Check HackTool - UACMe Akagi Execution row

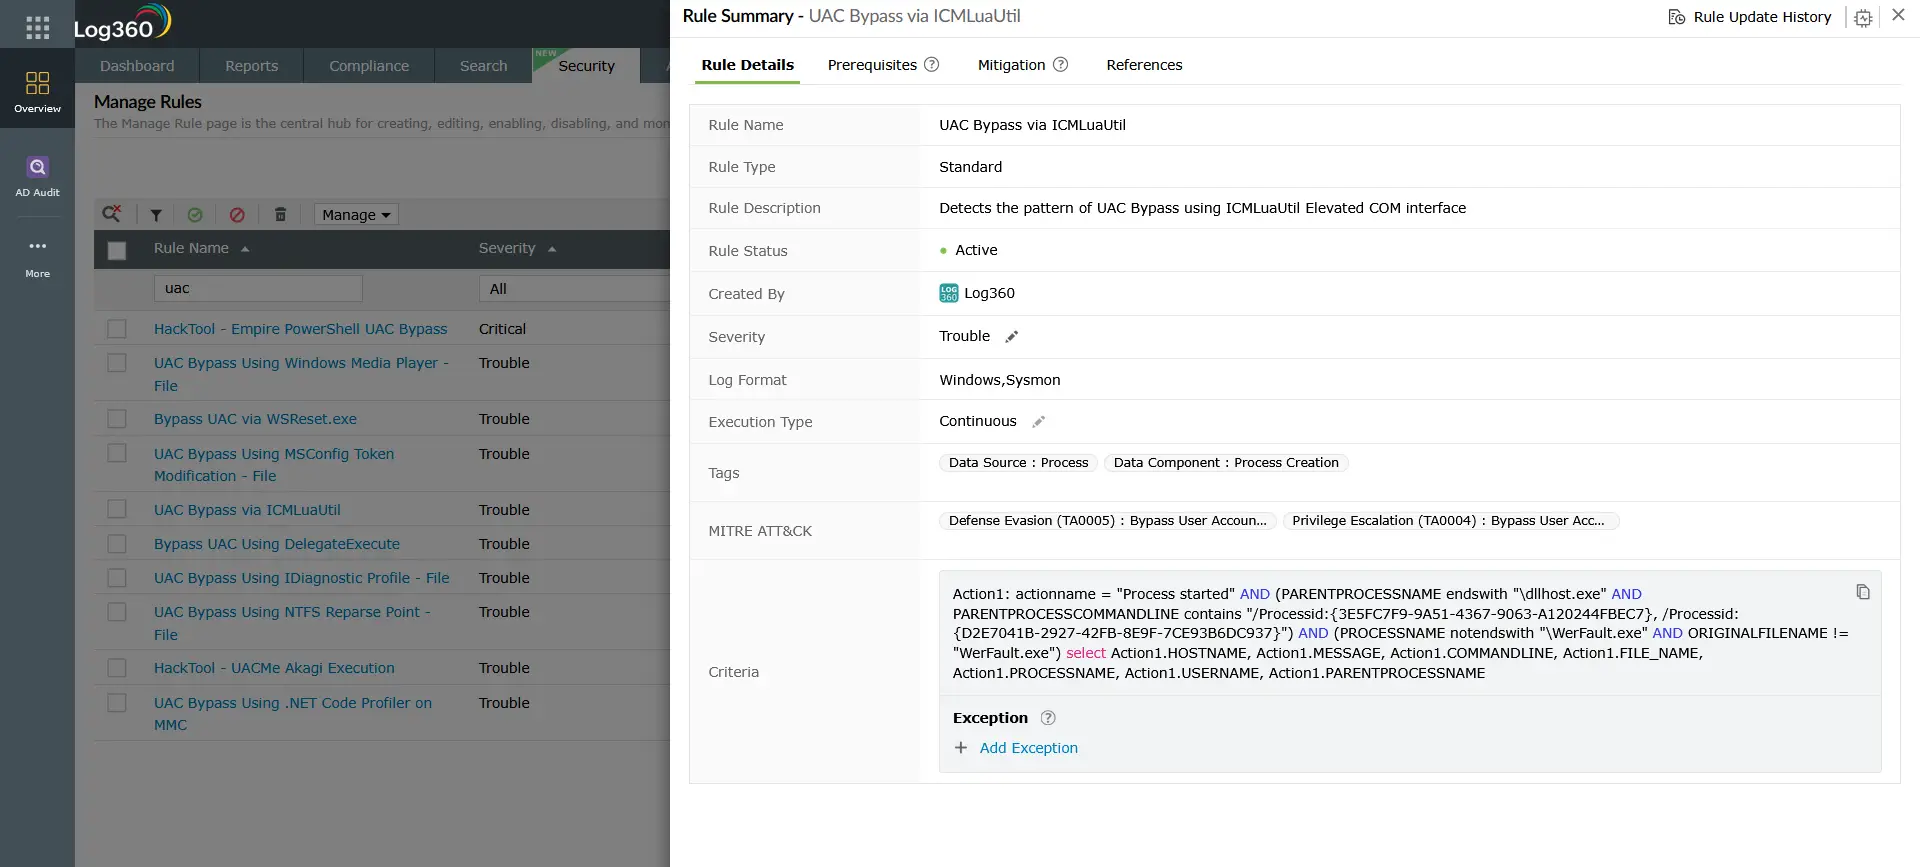[x=117, y=668]
